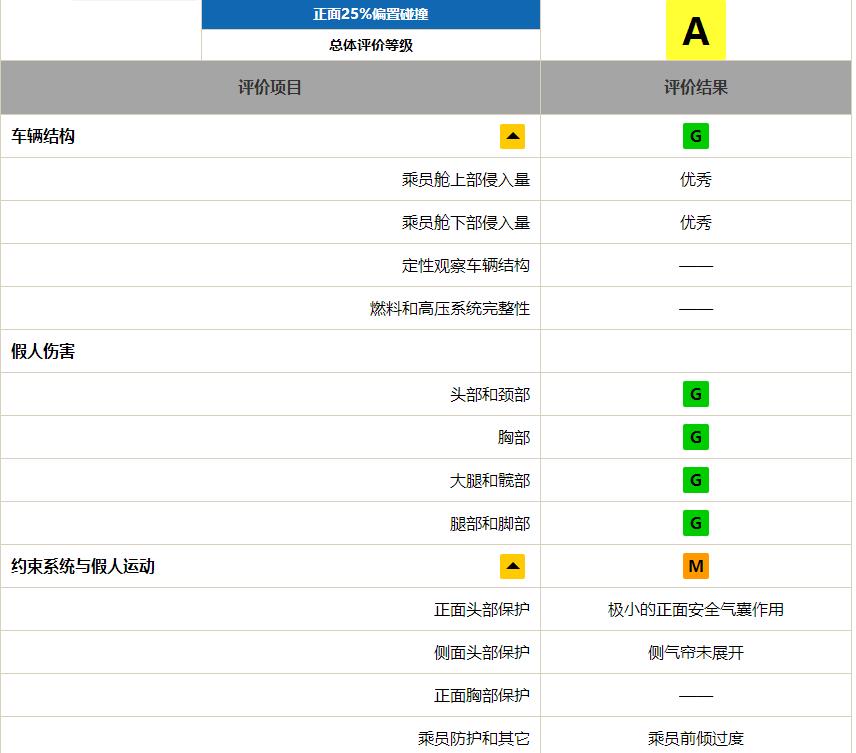Click 优秀 result for 乘员舱下部侵入量
The image size is (856, 753).
pyautogui.click(x=696, y=222)
